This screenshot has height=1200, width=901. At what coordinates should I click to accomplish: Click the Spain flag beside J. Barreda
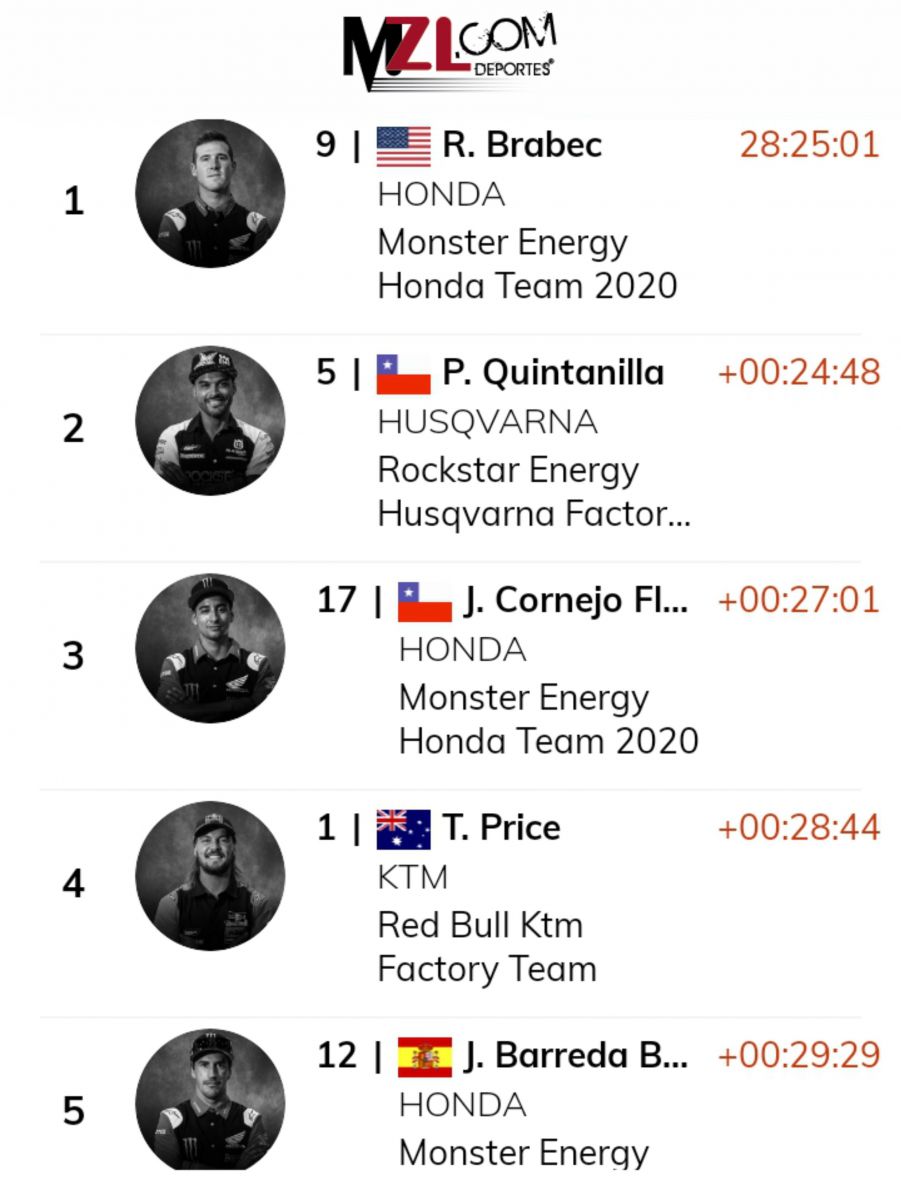point(425,1057)
